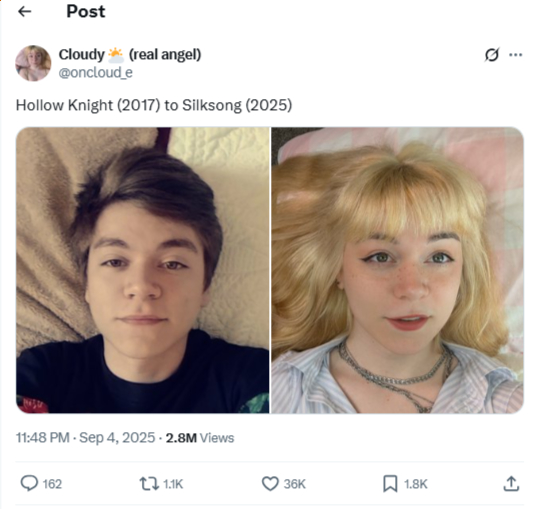The width and height of the screenshot is (539, 509).
Task: Click the Cloudy (real angel) display name
Action: point(130,54)
